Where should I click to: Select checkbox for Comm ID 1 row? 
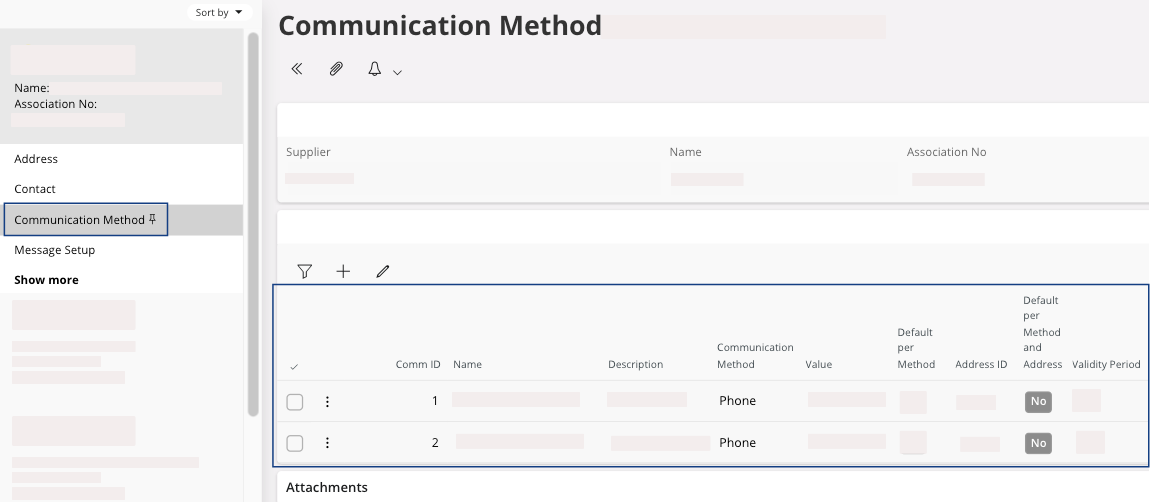[x=294, y=402]
